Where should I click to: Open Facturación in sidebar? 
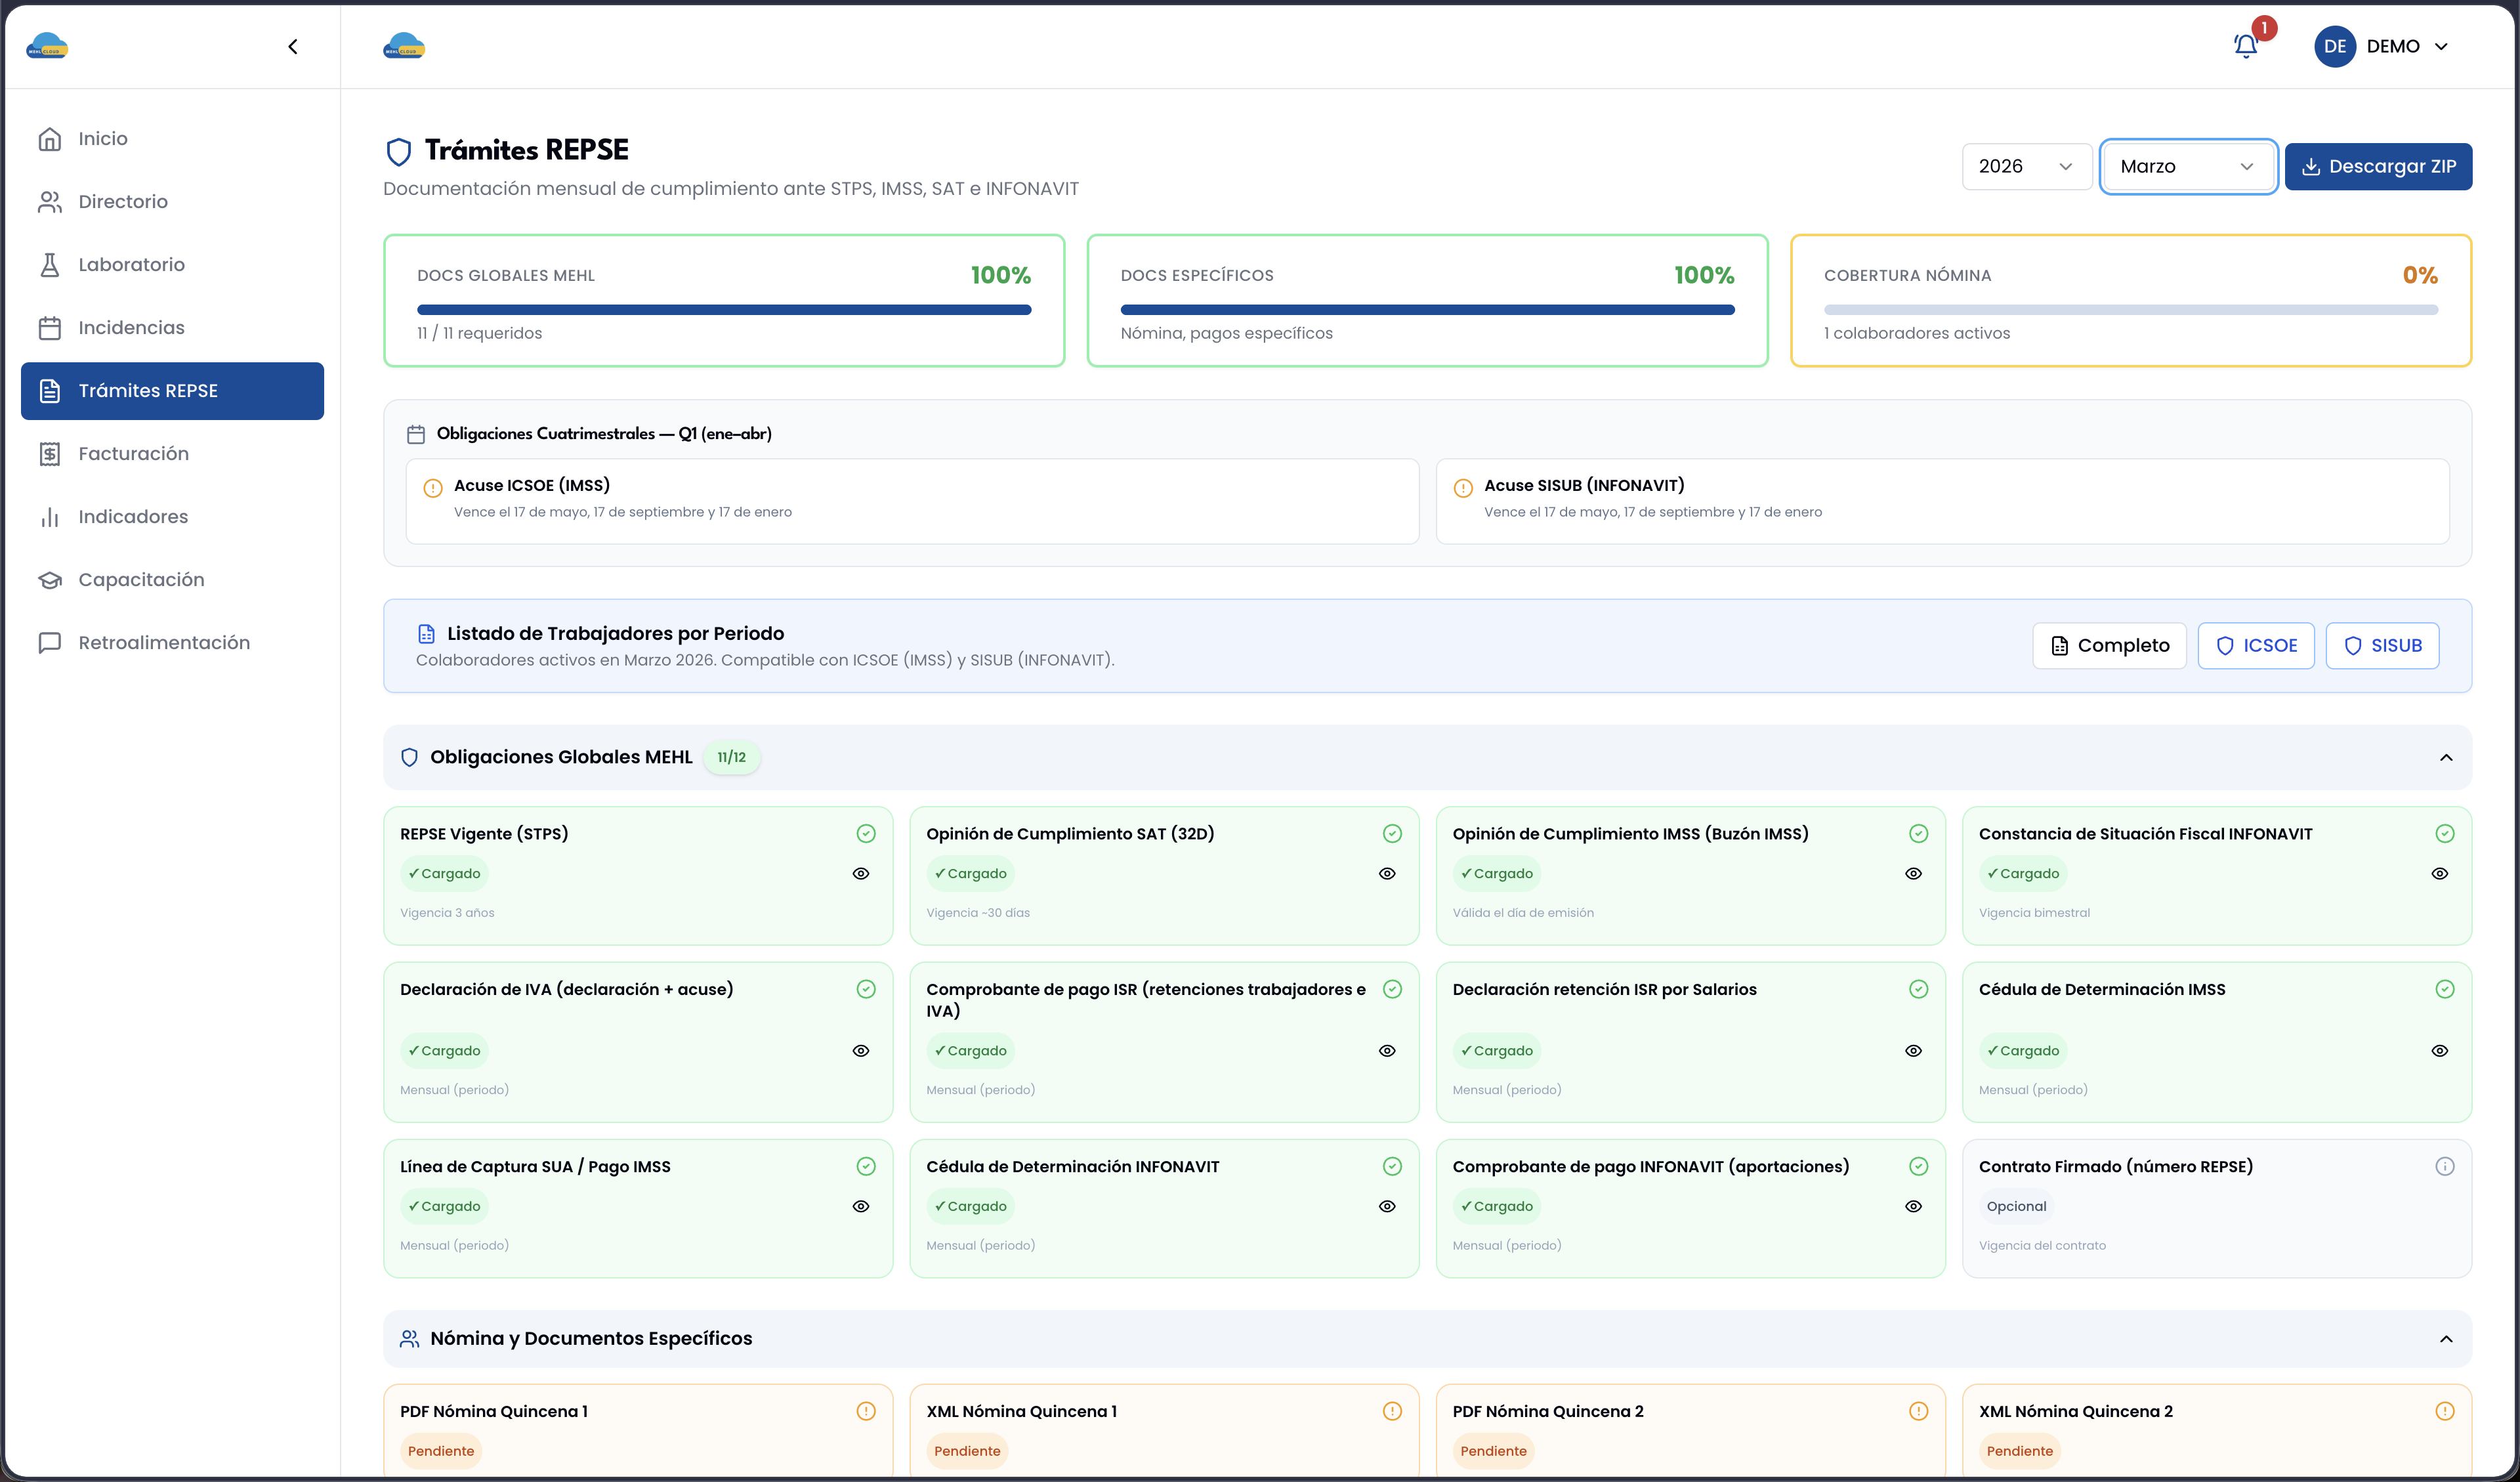click(172, 454)
